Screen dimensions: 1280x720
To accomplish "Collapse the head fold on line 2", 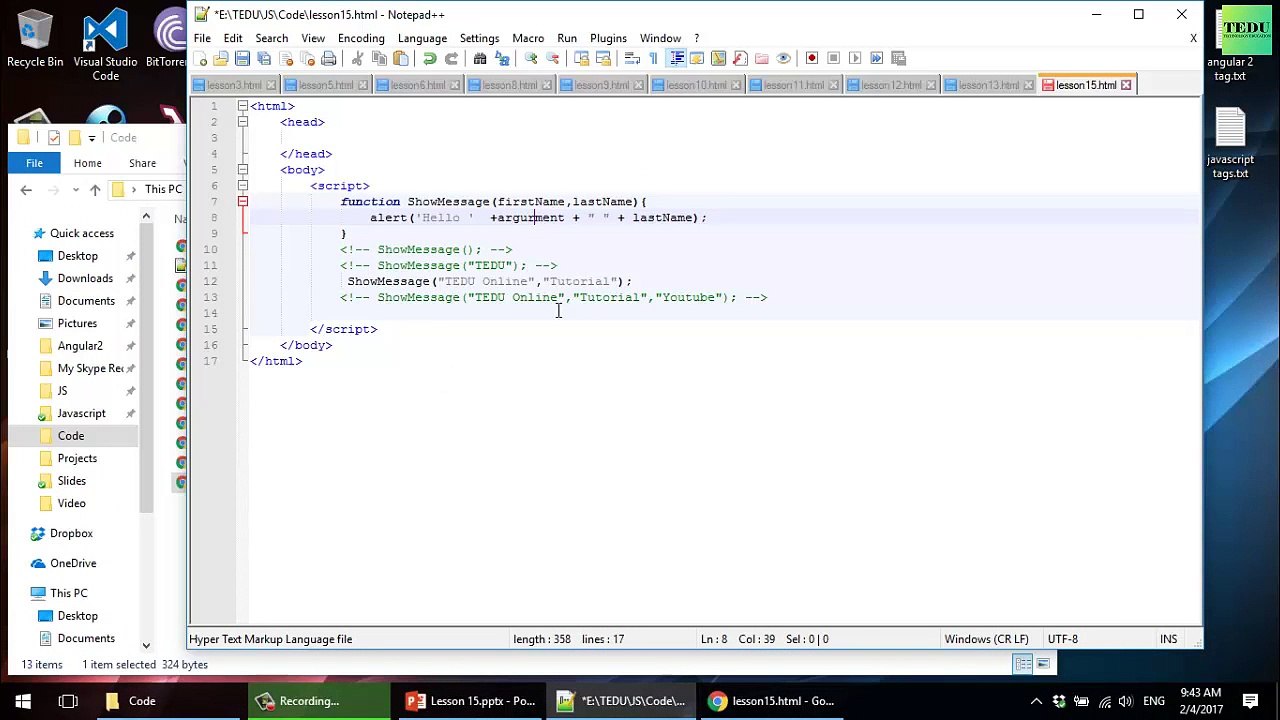I will 242,122.
